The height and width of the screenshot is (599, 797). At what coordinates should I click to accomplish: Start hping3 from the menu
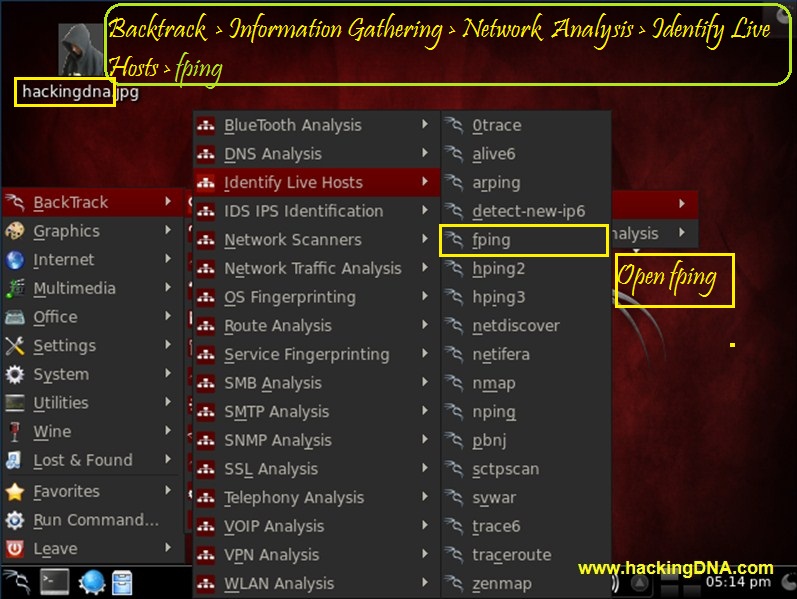coord(526,297)
